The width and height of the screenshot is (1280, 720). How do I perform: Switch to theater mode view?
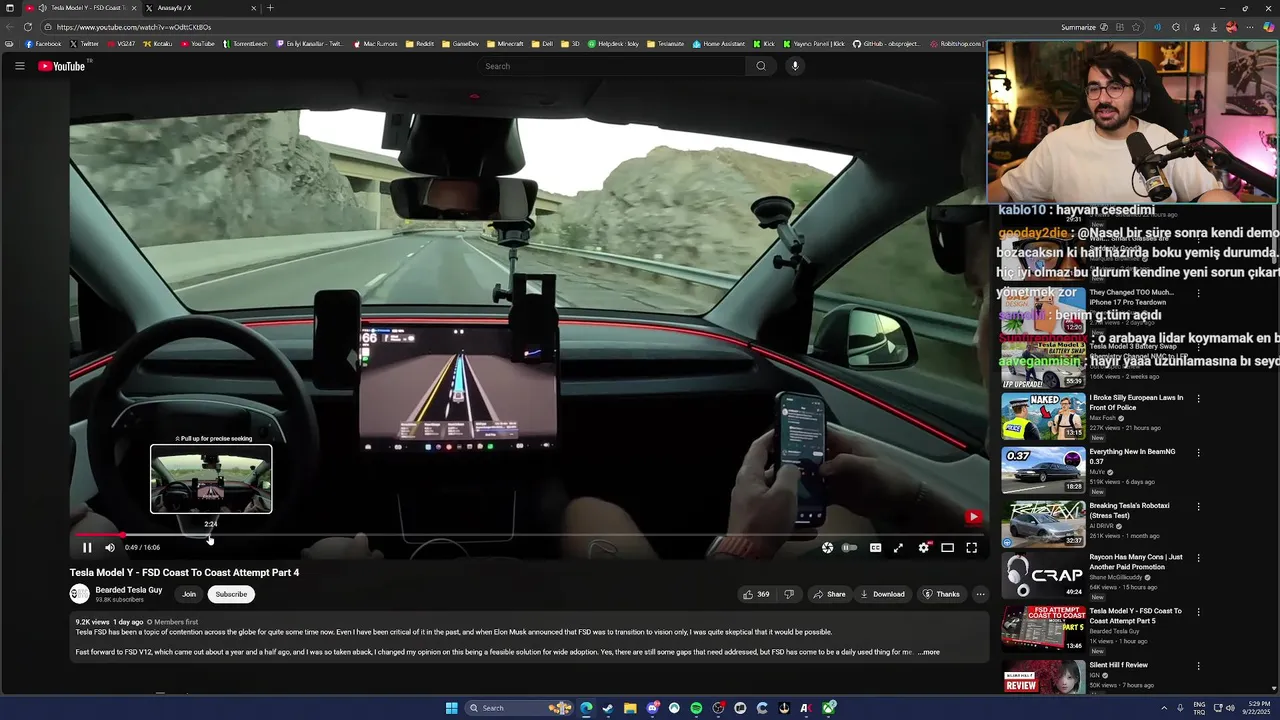click(947, 547)
